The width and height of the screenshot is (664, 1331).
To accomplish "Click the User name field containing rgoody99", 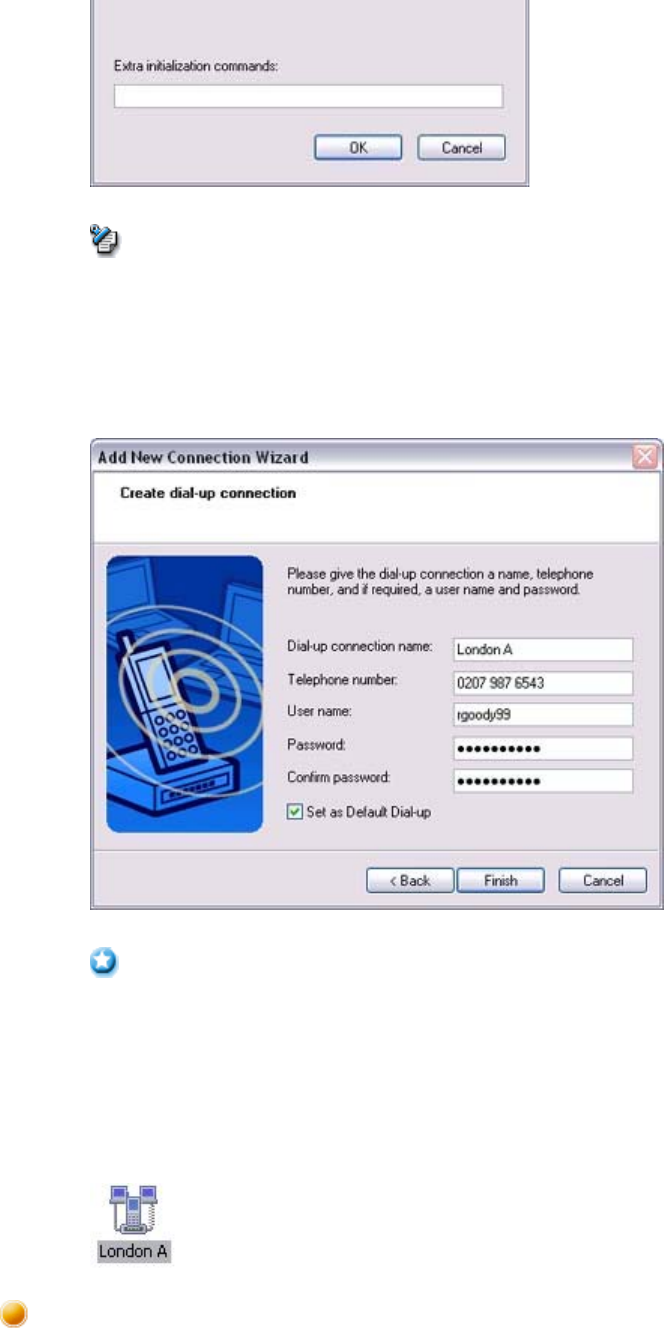I will (x=543, y=715).
